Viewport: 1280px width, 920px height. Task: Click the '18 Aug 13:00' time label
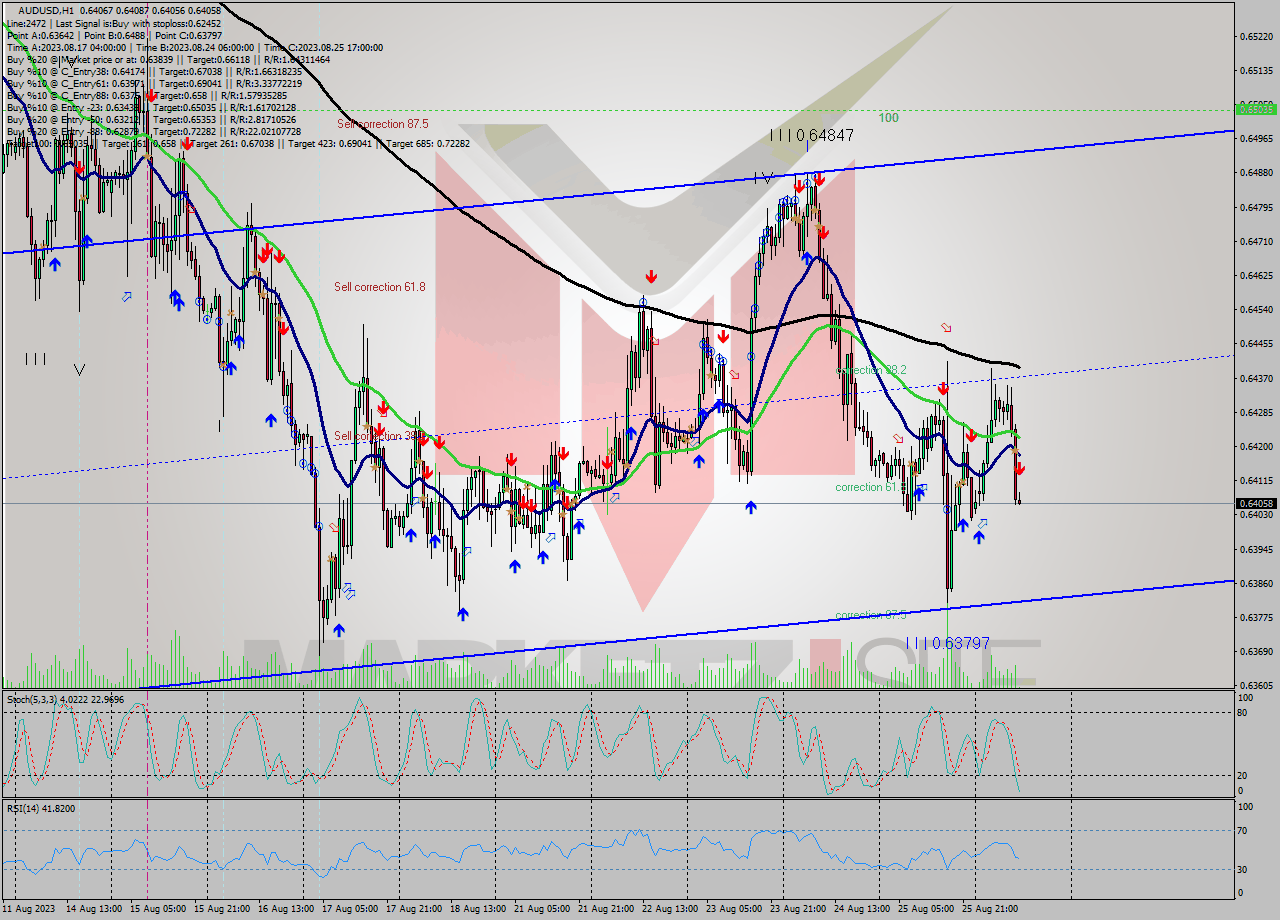click(x=480, y=909)
